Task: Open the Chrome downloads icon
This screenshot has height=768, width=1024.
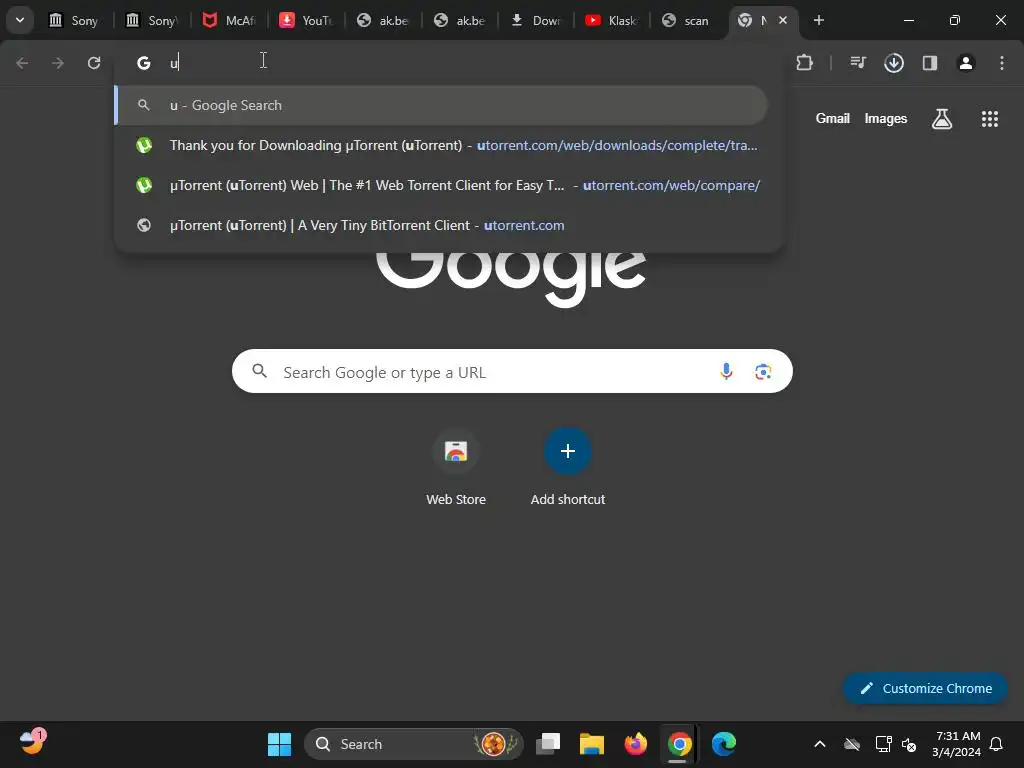Action: click(894, 63)
